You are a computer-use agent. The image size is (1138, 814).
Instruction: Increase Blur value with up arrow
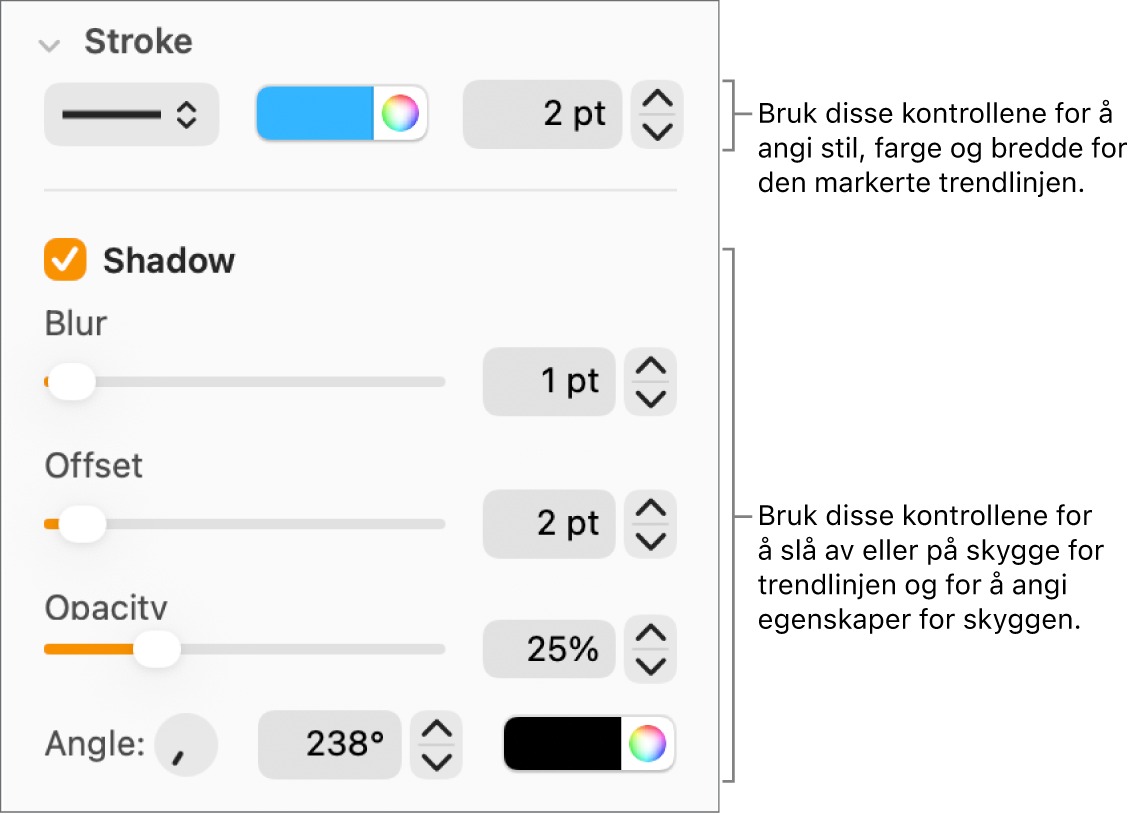651,367
